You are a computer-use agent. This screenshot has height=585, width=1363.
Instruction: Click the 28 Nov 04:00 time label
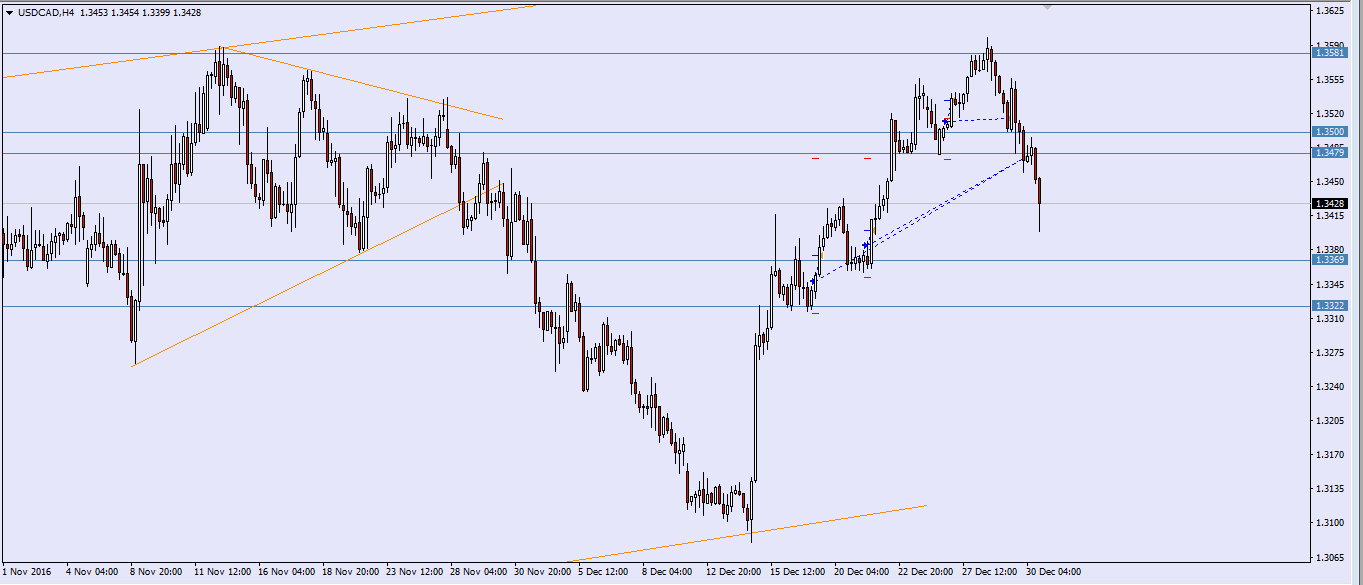(477, 572)
